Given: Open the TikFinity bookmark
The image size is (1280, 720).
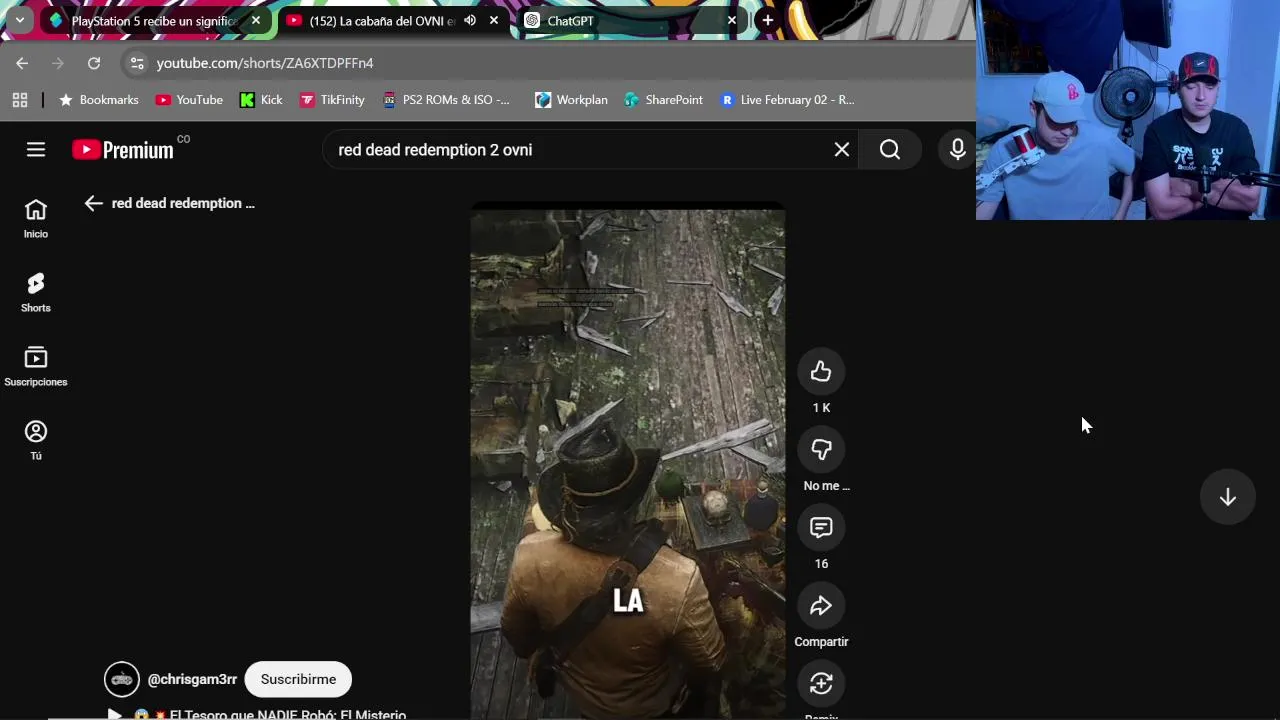Looking at the screenshot, I should tap(332, 100).
